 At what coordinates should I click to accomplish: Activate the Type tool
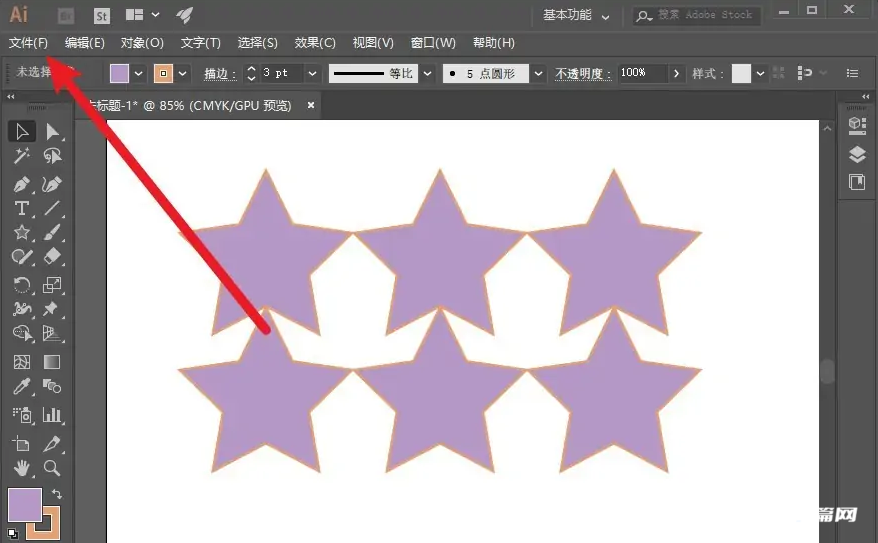click(22, 208)
